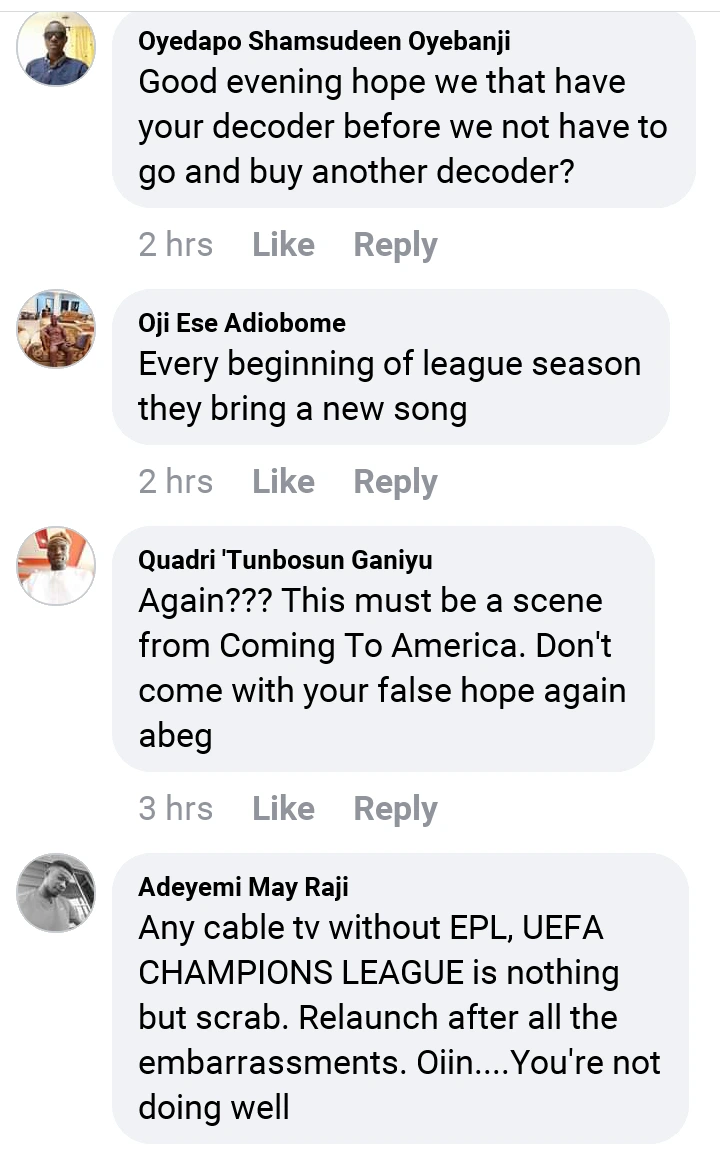Reply to Oyedapo Shamsudeen Oyebanji's comment
This screenshot has width=720, height=1149.
(x=395, y=245)
